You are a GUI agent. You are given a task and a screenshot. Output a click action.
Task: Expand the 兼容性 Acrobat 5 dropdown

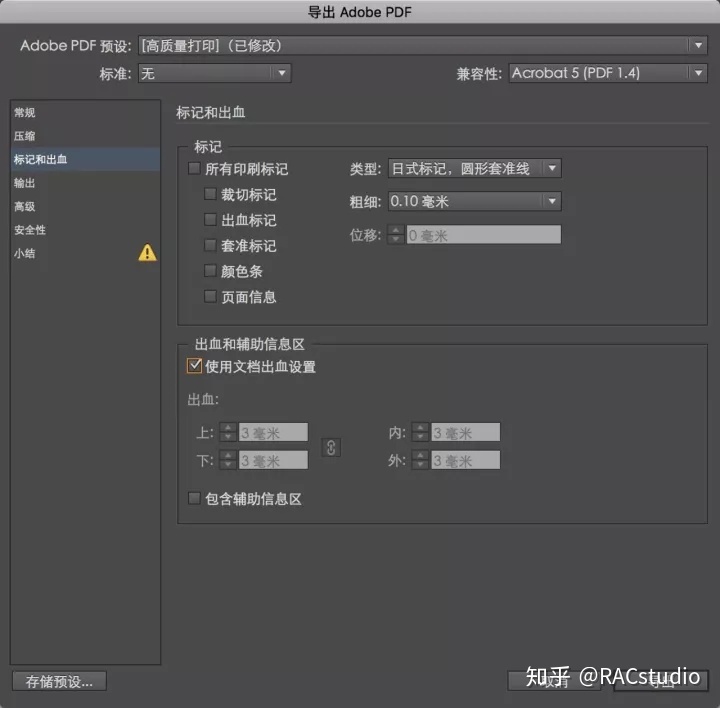608,73
